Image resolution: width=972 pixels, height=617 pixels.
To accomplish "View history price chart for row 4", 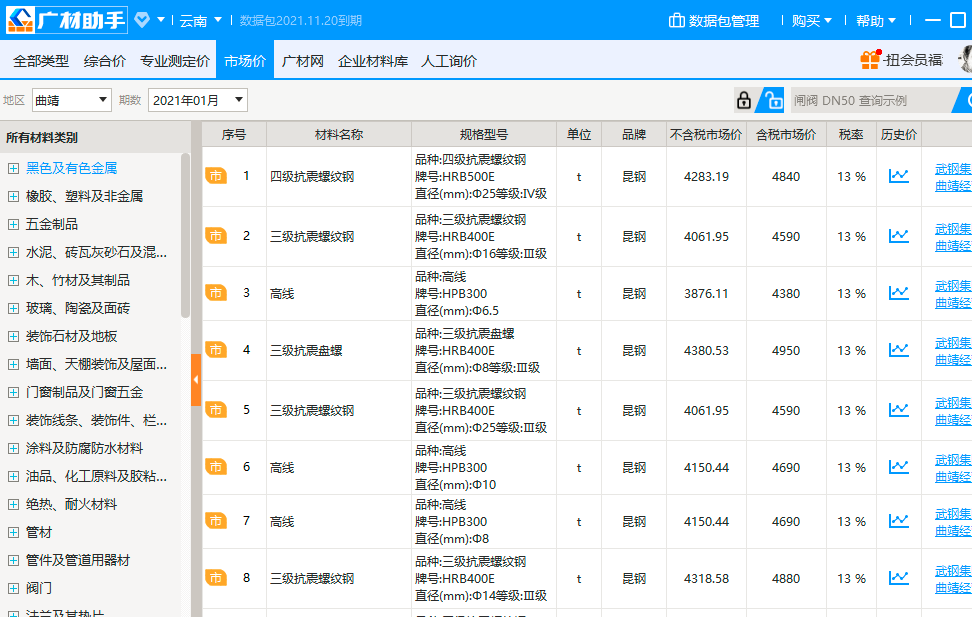I will (898, 350).
